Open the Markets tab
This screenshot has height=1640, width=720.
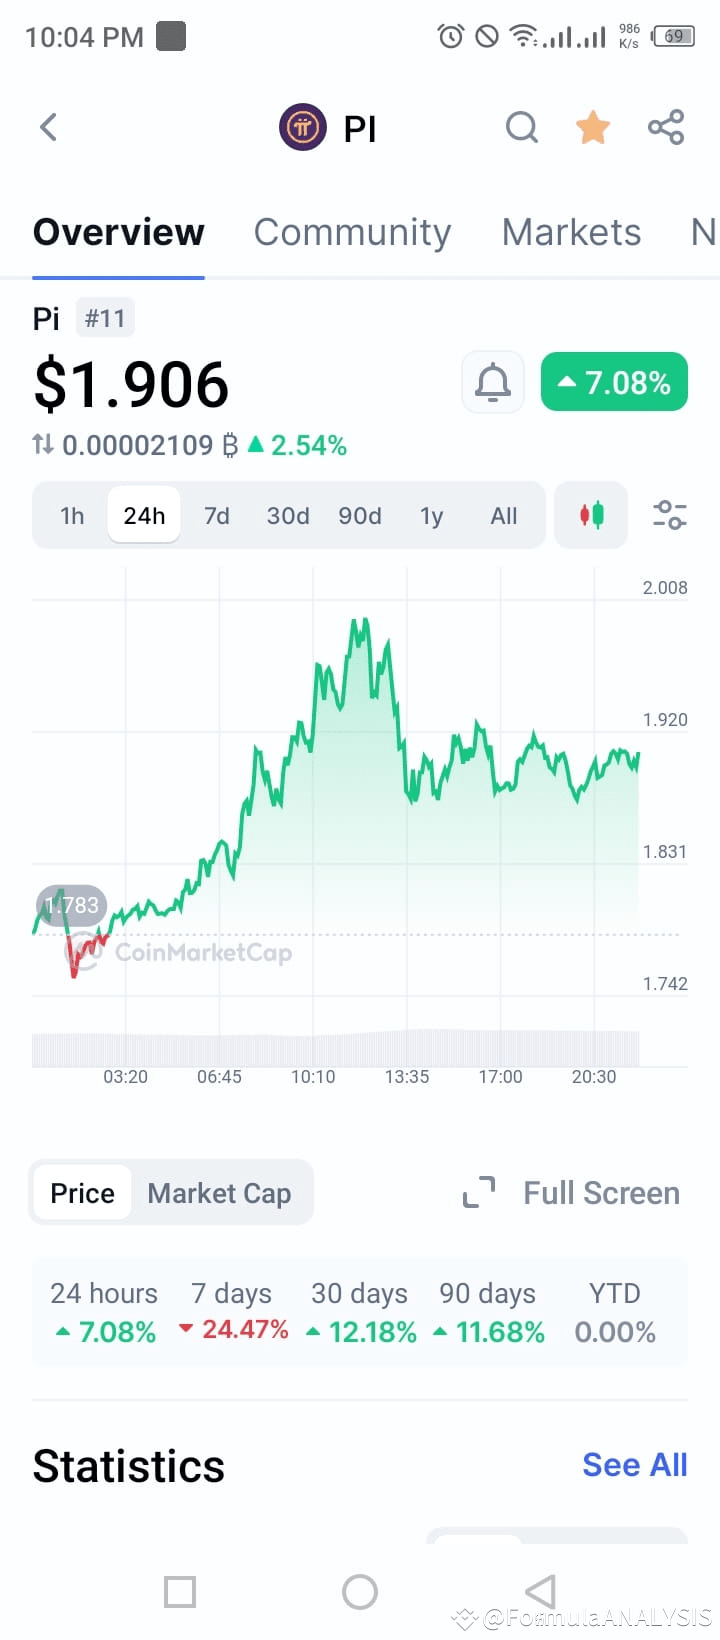tap(571, 232)
